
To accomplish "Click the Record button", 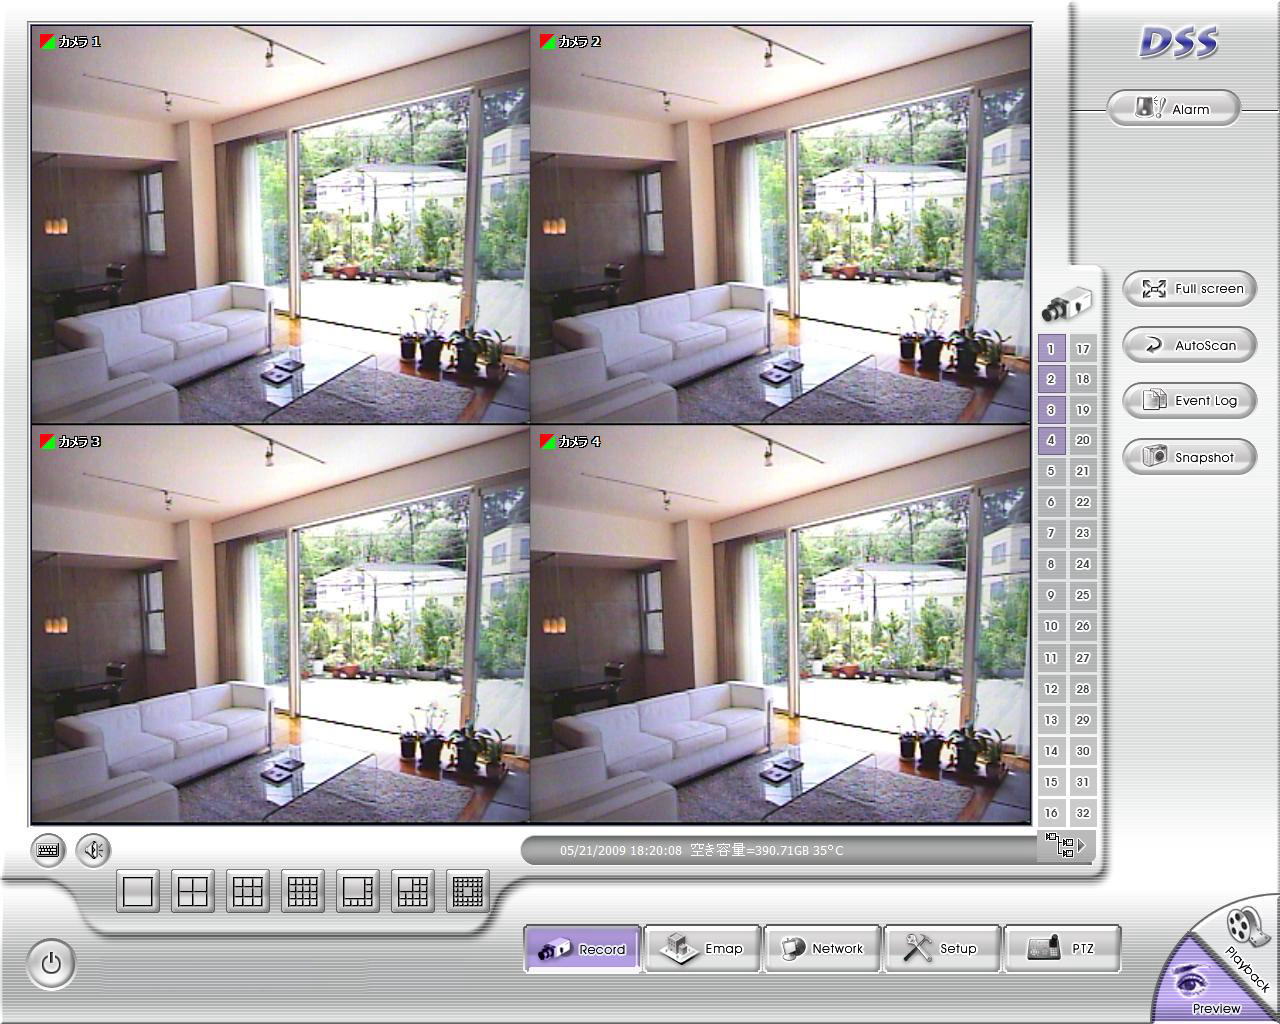I will (582, 949).
